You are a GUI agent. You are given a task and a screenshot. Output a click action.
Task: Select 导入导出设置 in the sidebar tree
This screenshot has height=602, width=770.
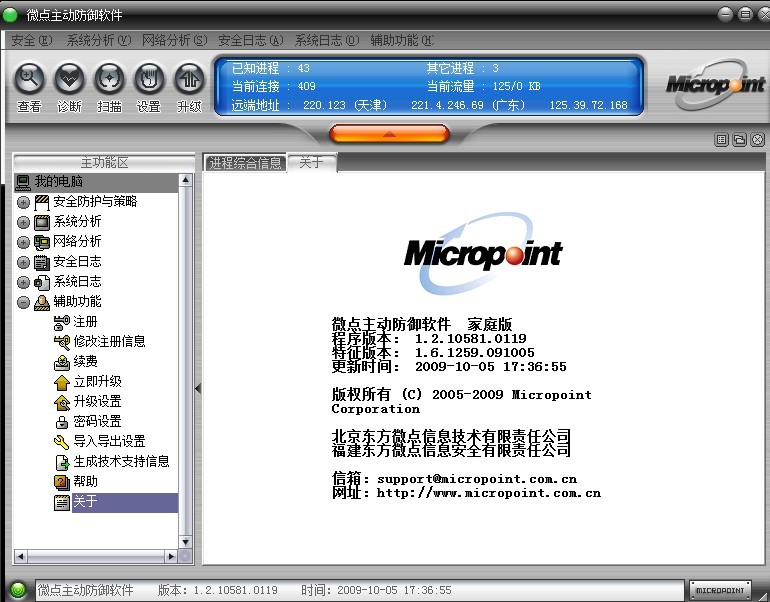[109, 441]
